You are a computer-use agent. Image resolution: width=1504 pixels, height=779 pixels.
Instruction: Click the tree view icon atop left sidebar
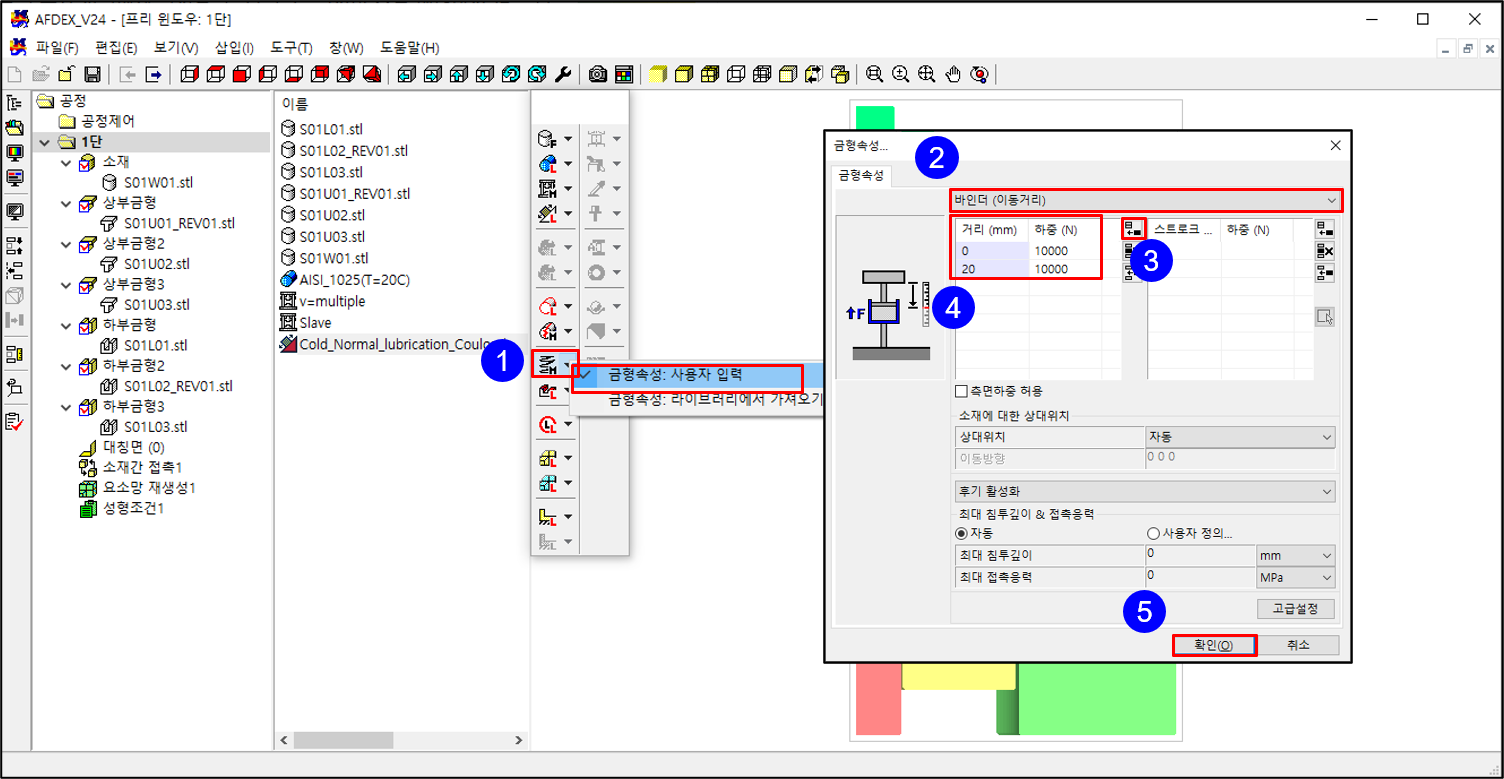pyautogui.click(x=15, y=103)
